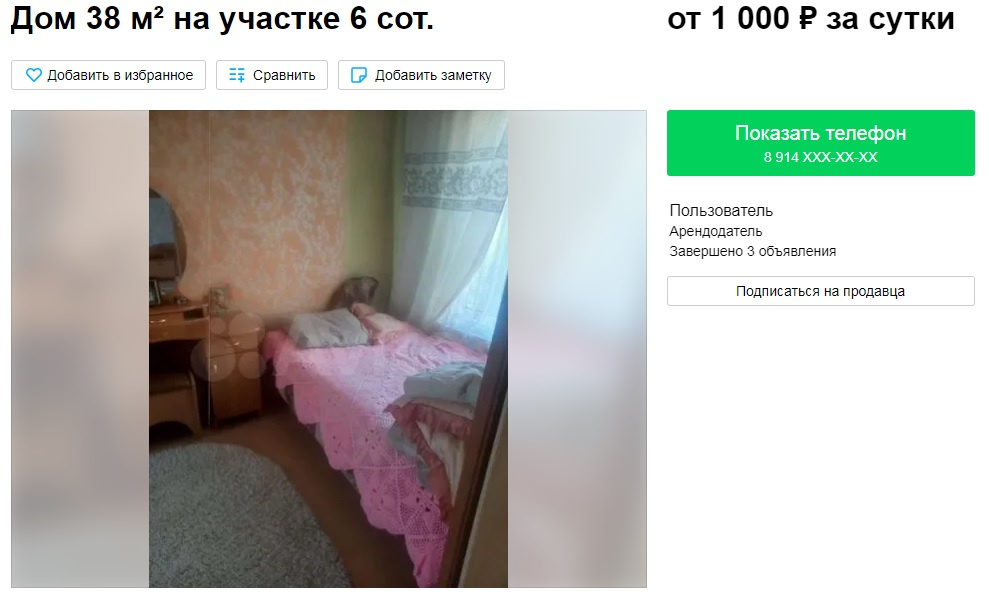
Task: Click the price 'от 1 000 ₽ за сутки'
Action: (811, 18)
